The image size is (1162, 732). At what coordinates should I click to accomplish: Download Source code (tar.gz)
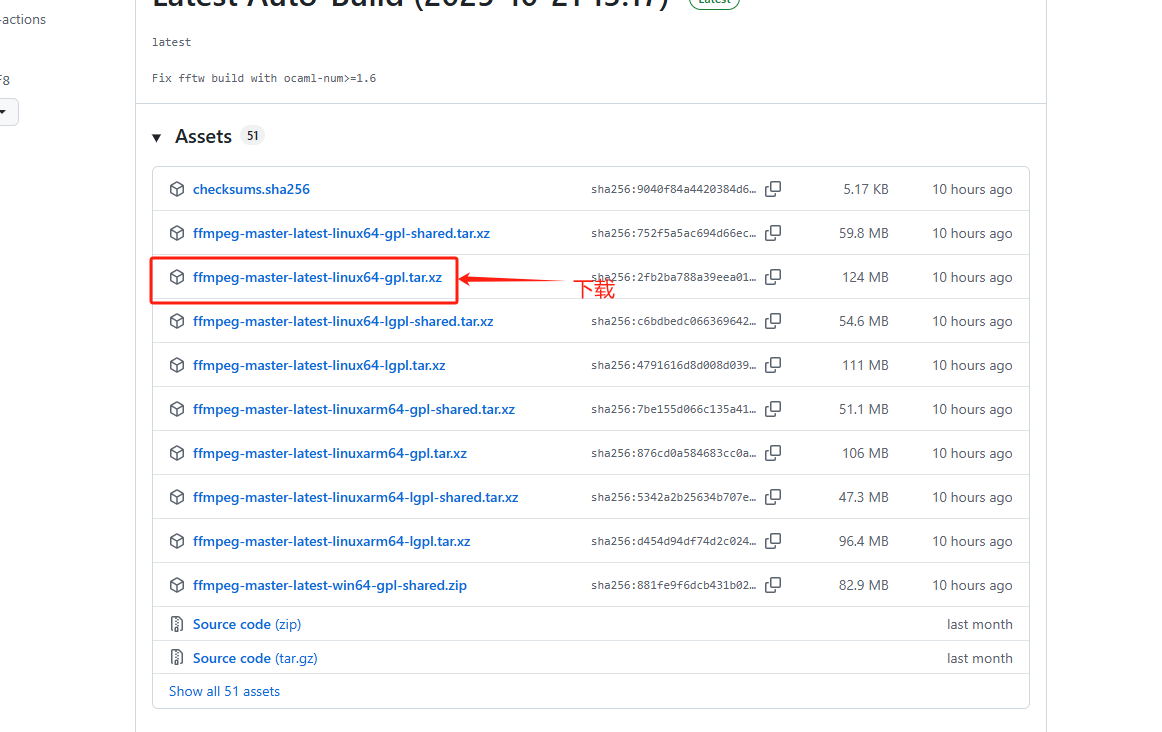(x=255, y=658)
